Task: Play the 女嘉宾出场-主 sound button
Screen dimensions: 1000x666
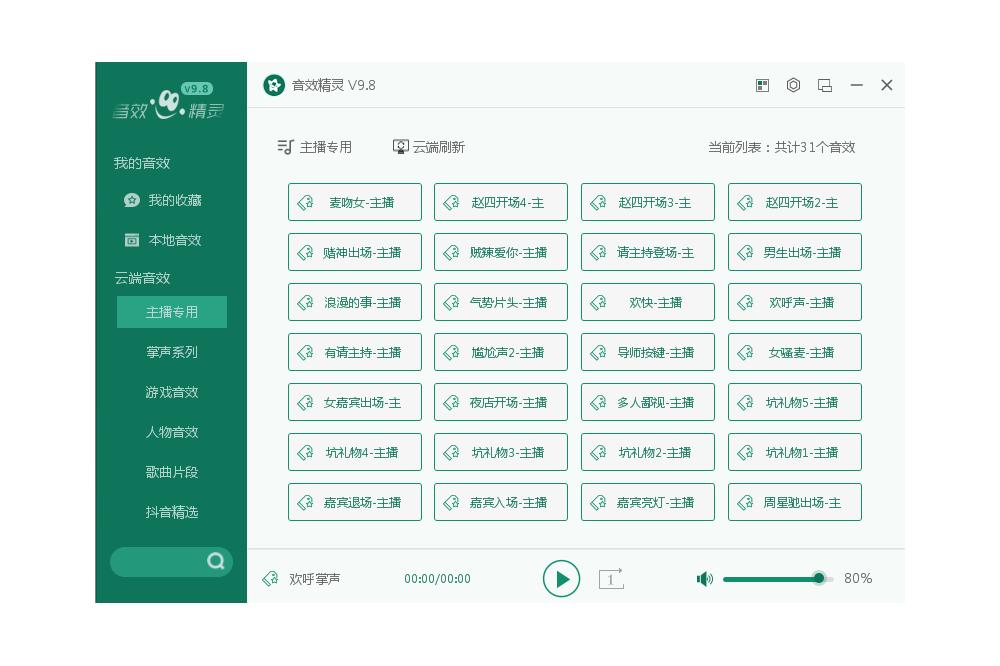Action: (355, 402)
